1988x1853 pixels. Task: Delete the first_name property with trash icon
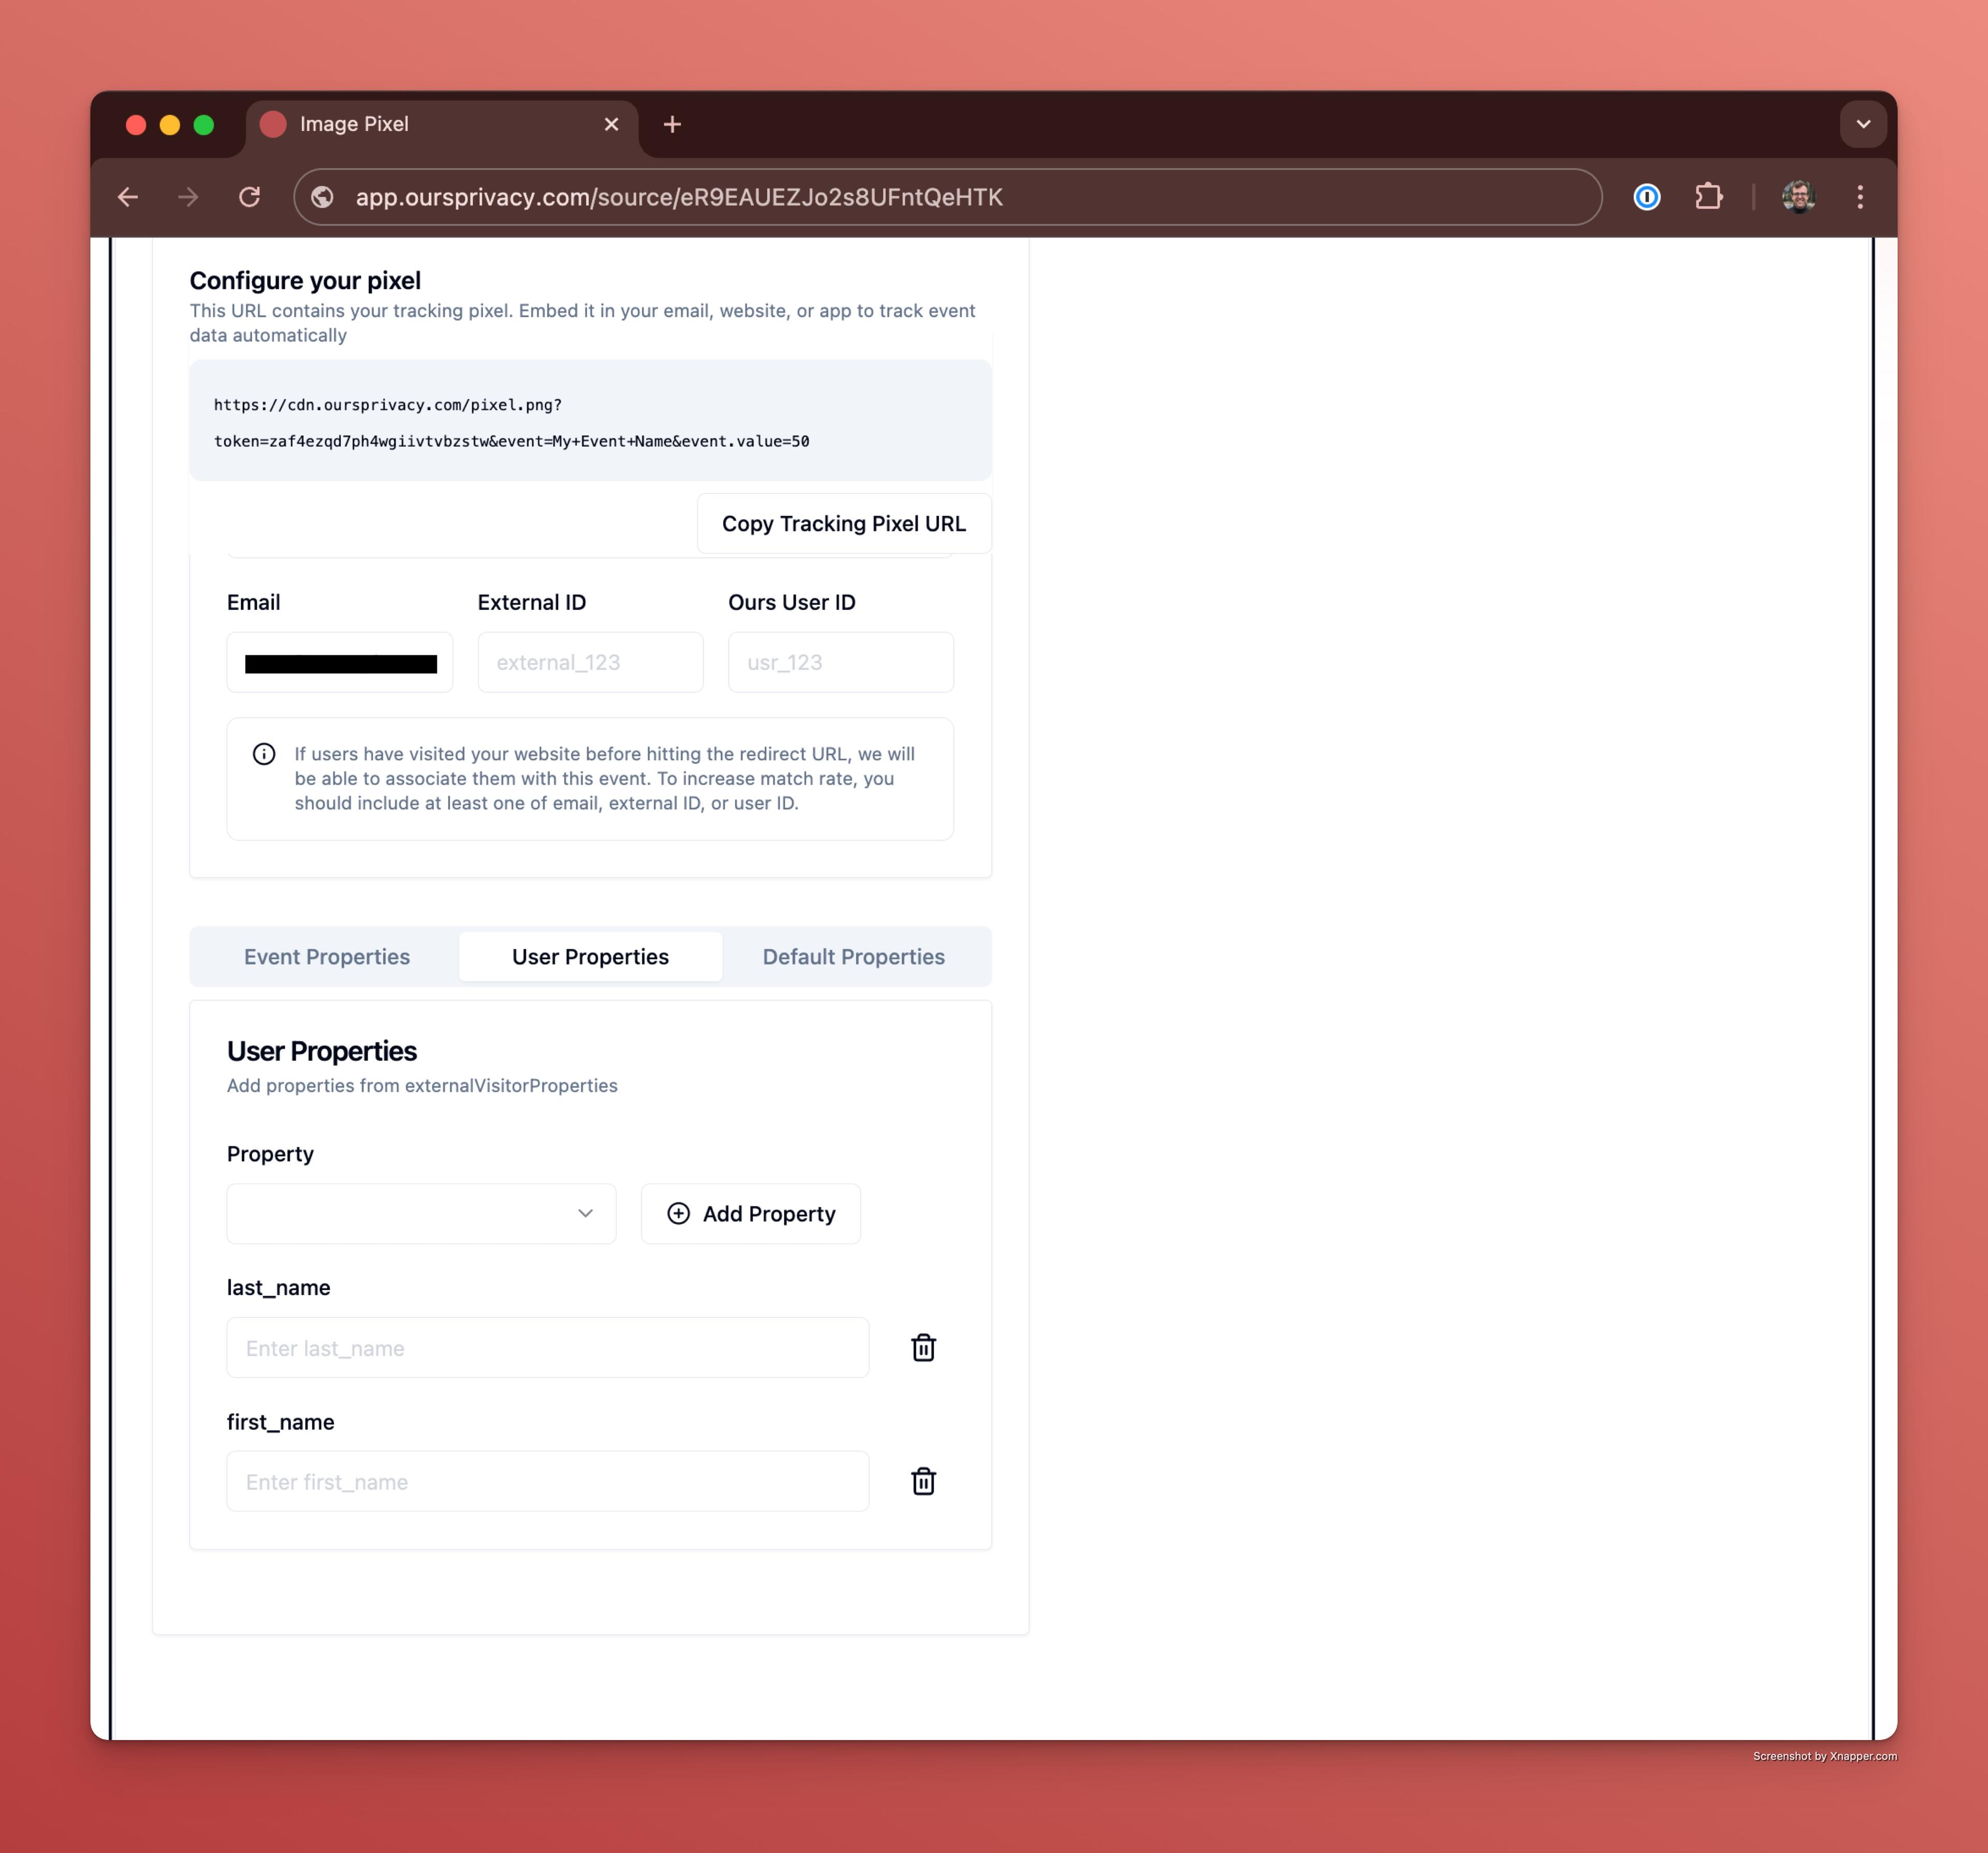(923, 1481)
